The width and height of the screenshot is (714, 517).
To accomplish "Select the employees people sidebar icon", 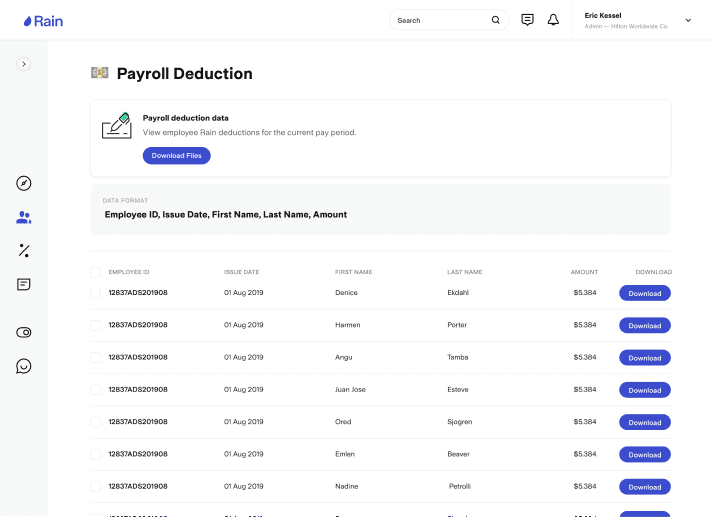I will [x=24, y=217].
